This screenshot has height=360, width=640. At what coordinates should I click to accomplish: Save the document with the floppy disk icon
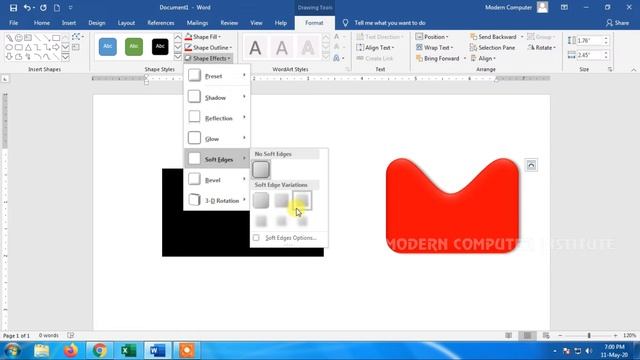pyautogui.click(x=13, y=7)
